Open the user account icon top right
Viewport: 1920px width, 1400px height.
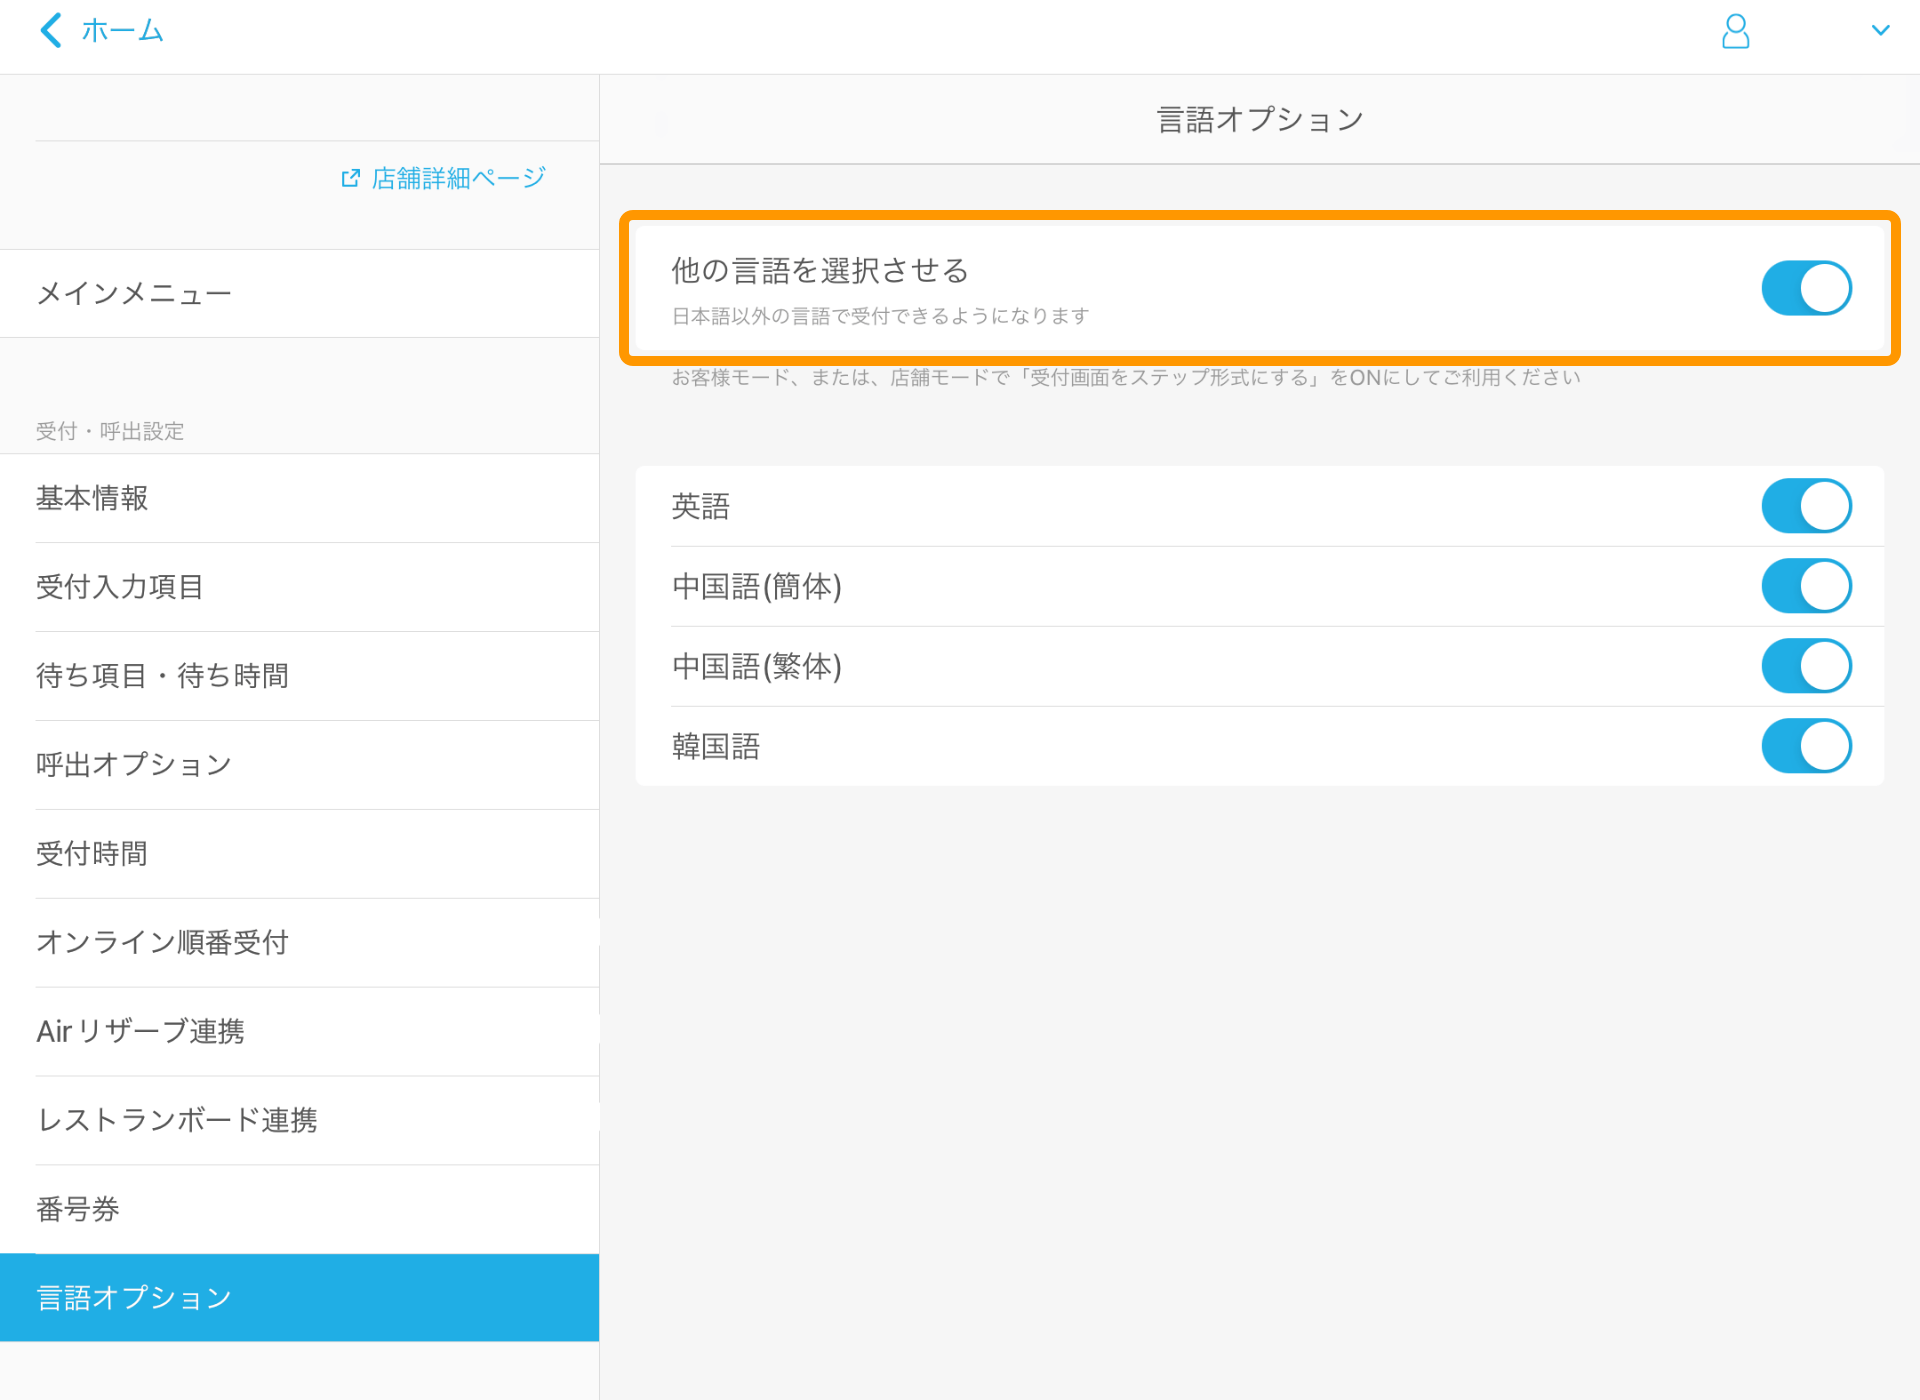pyautogui.click(x=1736, y=31)
